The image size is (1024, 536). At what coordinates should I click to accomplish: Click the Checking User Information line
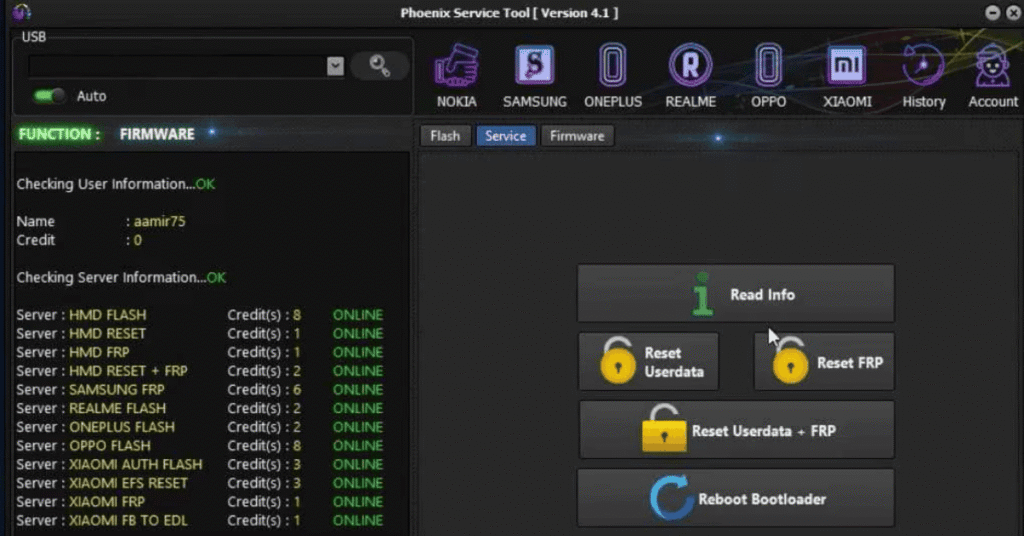(116, 184)
